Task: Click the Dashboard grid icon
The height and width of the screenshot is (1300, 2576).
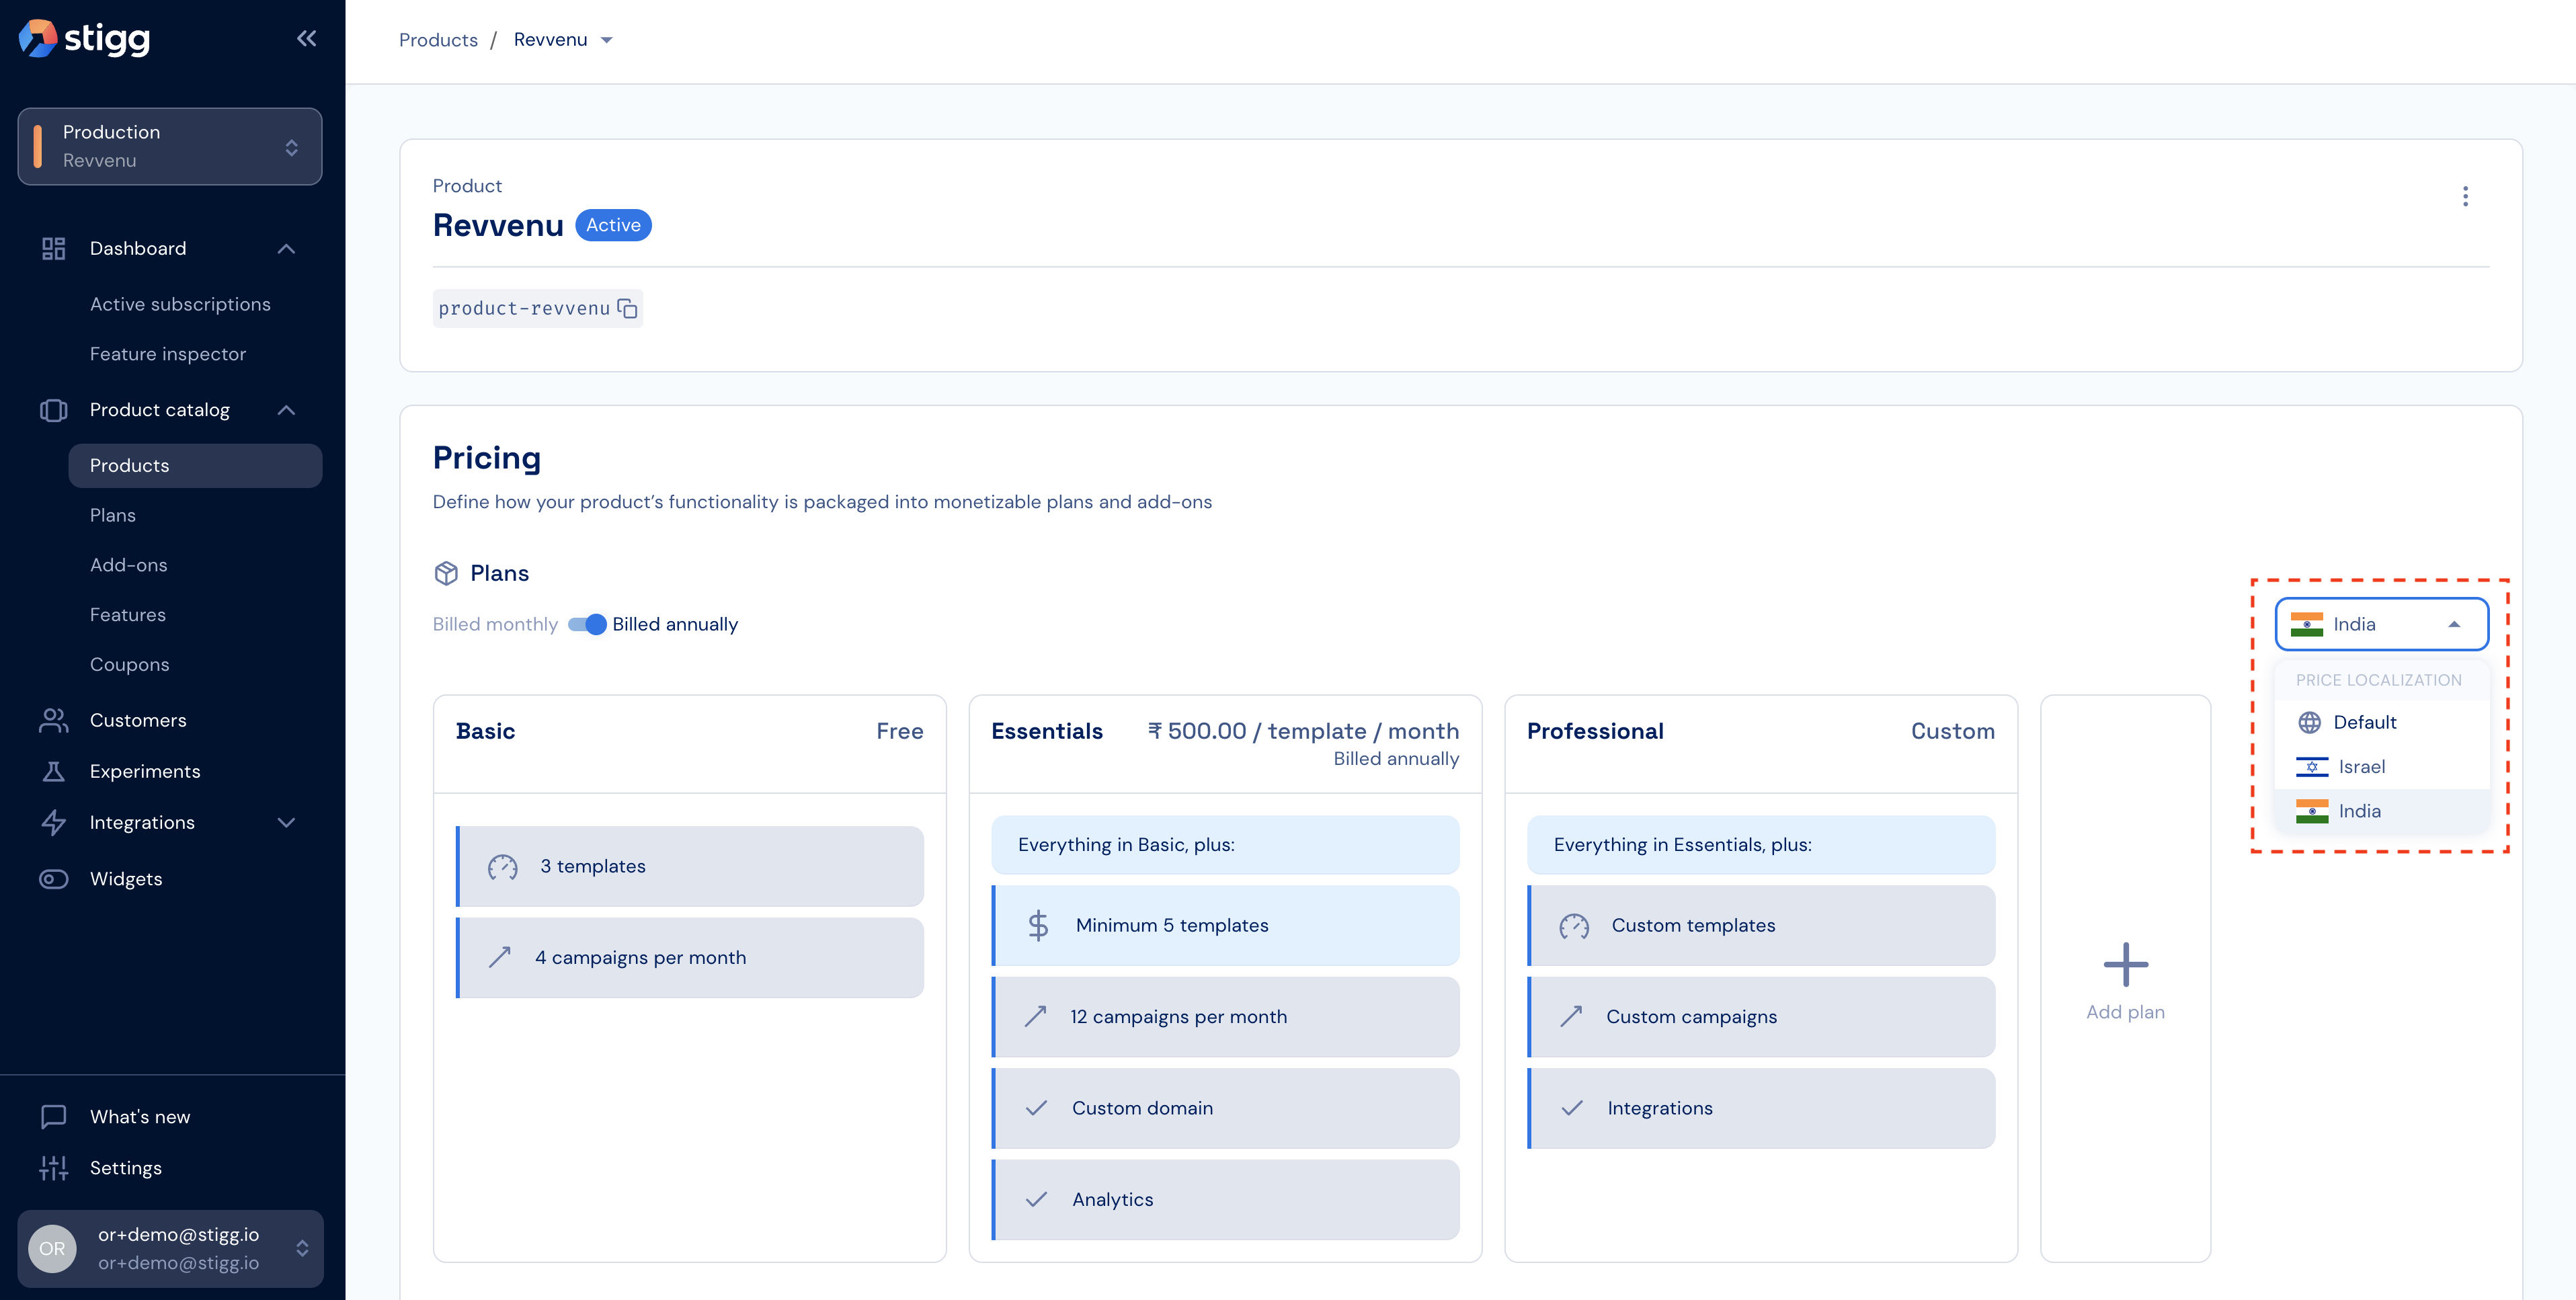Action: coord(53,248)
